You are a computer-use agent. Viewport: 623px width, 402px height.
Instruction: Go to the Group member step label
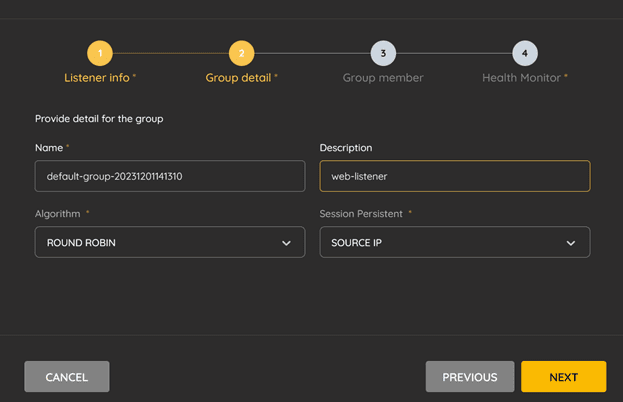[383, 78]
